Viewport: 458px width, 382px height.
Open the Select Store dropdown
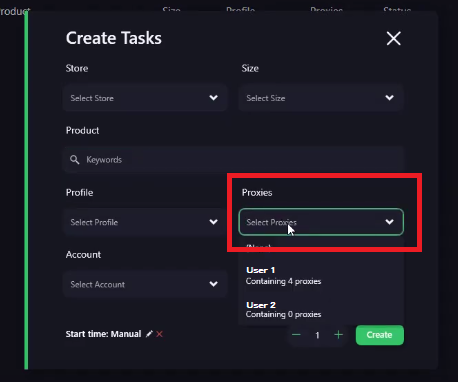click(x=145, y=98)
